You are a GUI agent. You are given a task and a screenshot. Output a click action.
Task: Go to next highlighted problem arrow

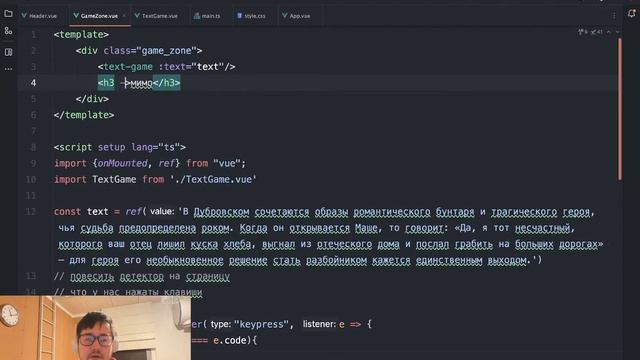(x=618, y=32)
